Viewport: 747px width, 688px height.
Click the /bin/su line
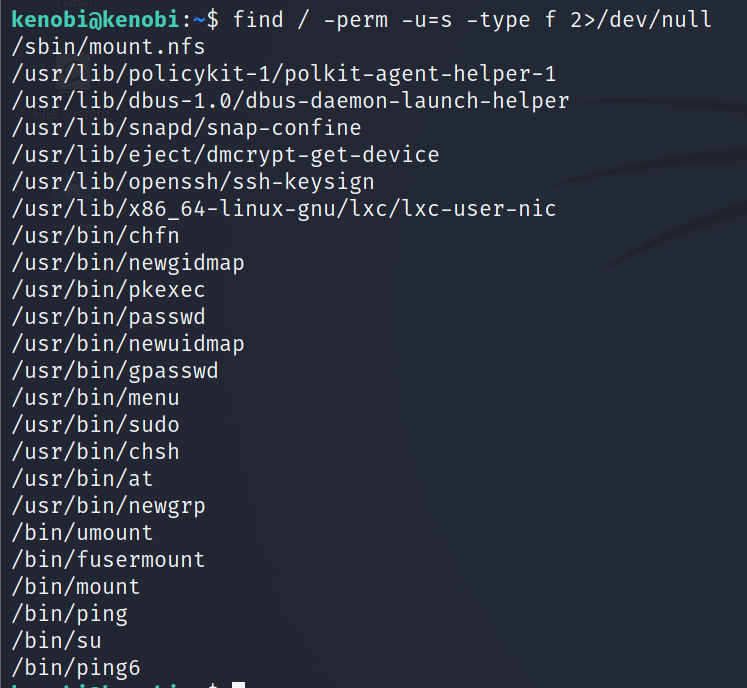pyautogui.click(x=57, y=641)
